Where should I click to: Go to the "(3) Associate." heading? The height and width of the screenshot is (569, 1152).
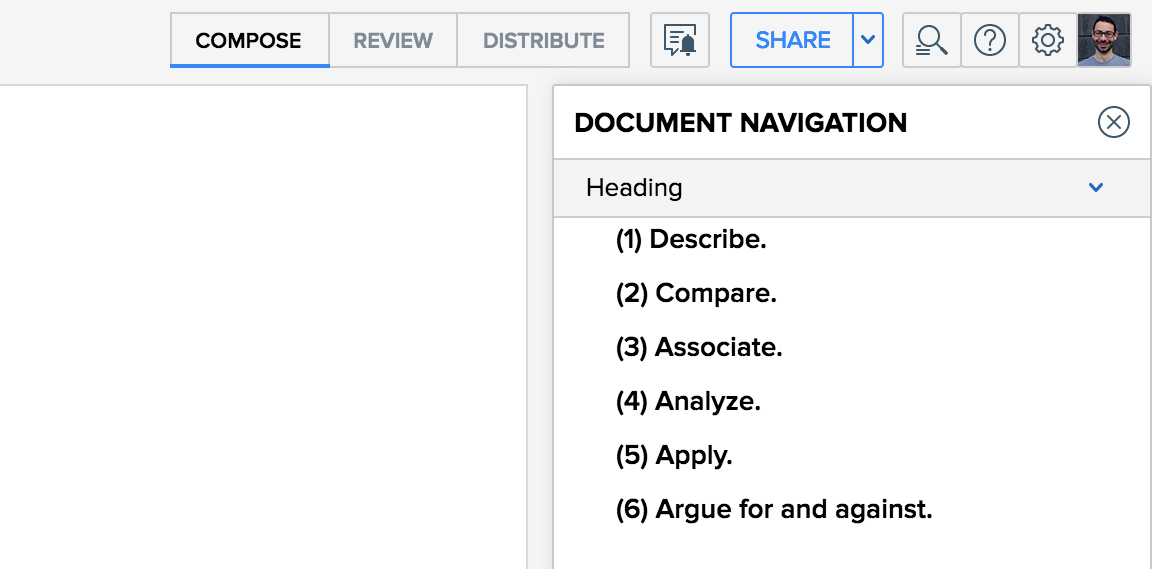pyautogui.click(x=699, y=348)
